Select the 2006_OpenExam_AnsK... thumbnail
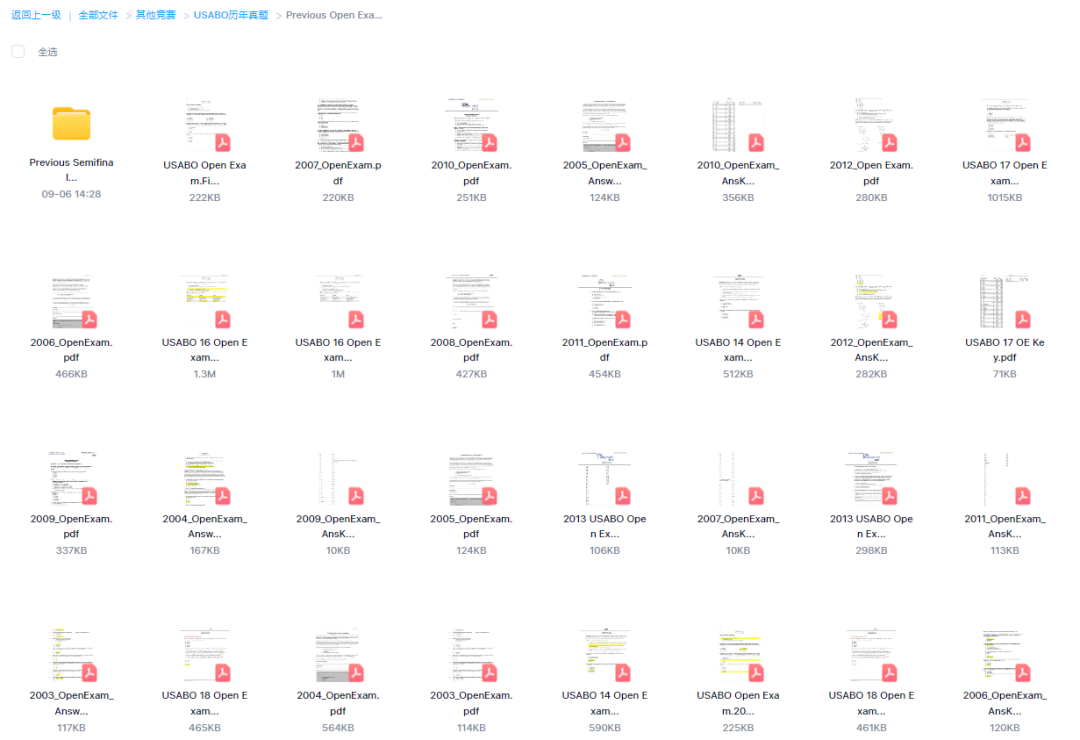The image size is (1080, 740). [1005, 655]
